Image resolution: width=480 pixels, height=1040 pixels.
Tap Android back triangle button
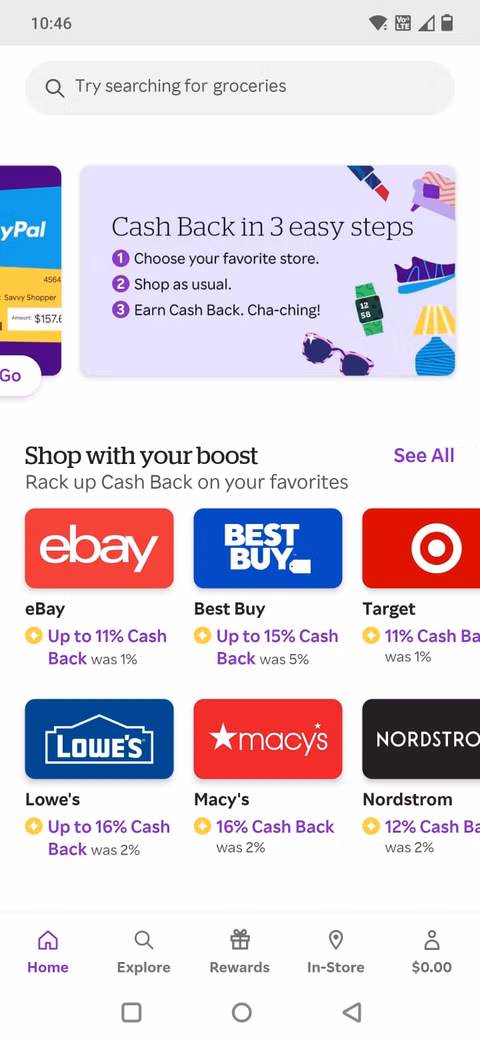pyautogui.click(x=352, y=1011)
